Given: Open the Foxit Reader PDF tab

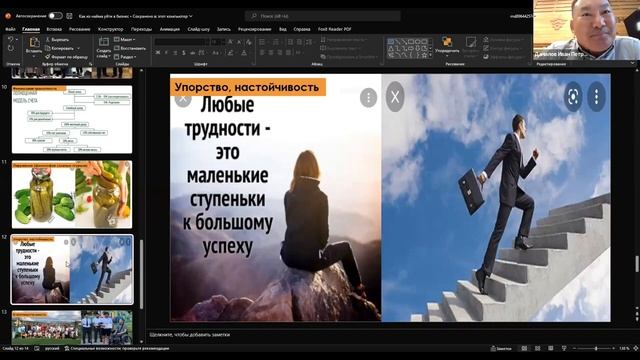Looking at the screenshot, I should (x=335, y=29).
